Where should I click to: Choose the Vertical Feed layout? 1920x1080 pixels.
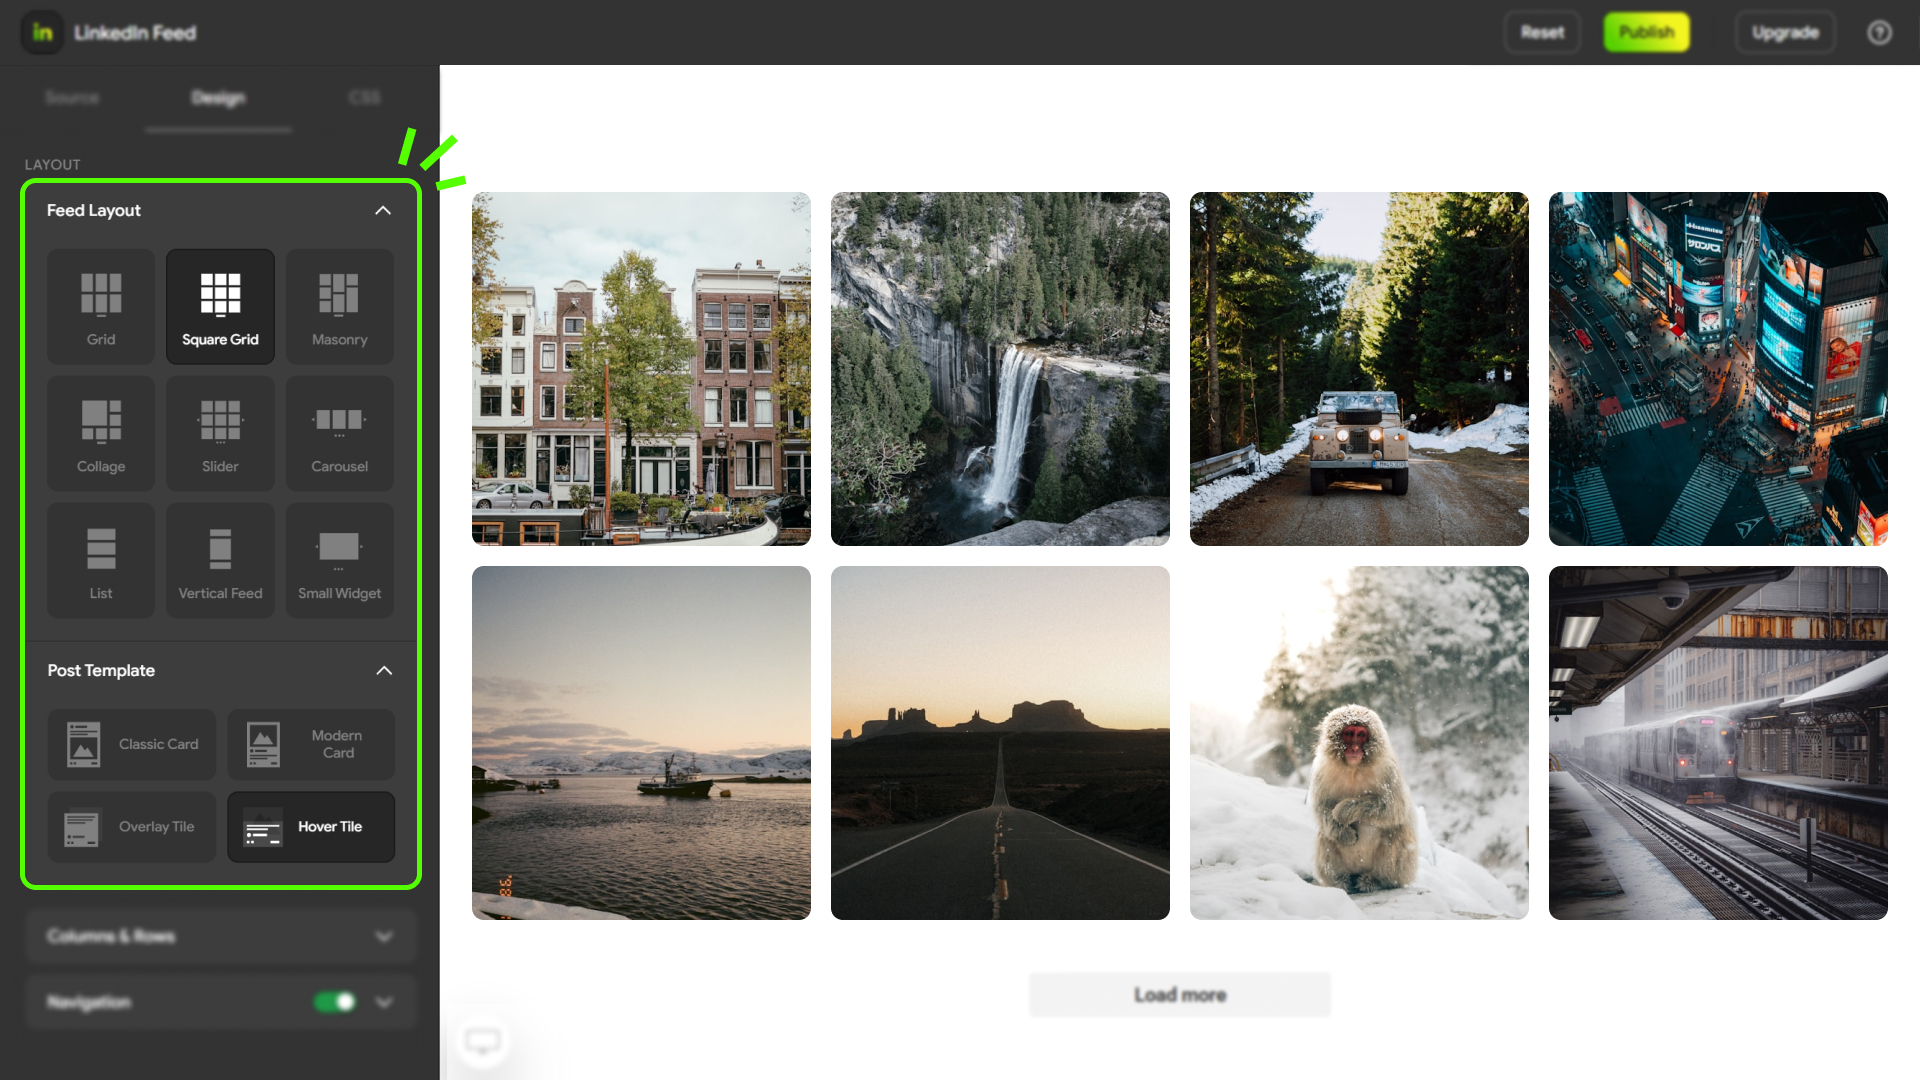(220, 560)
